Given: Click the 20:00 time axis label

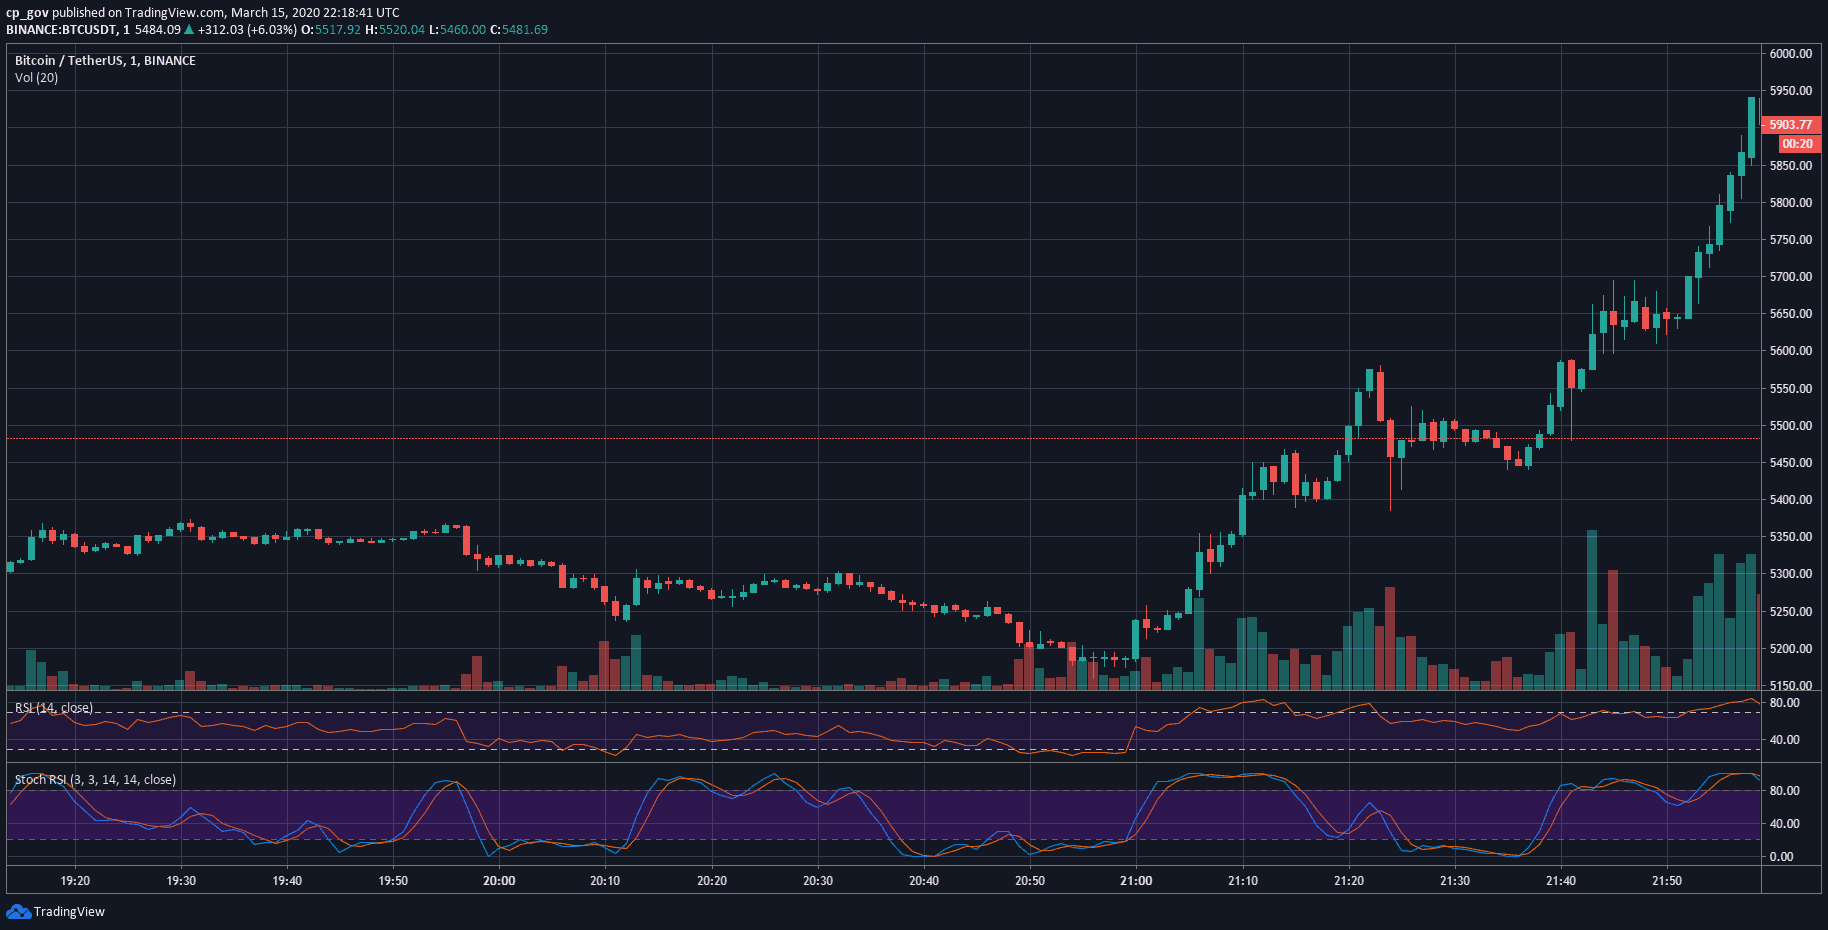Looking at the screenshot, I should (x=499, y=881).
